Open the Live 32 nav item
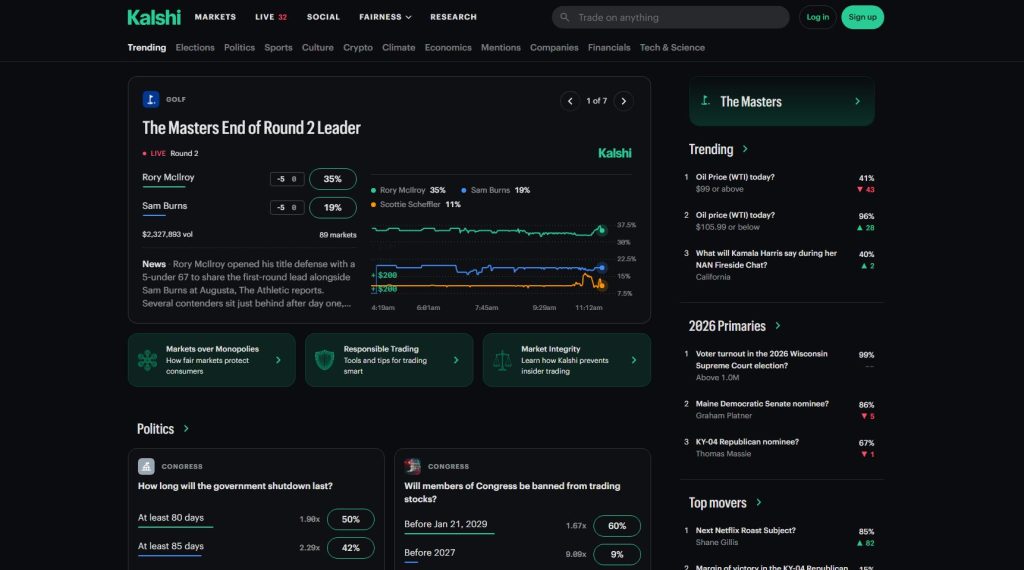Screen dimensions: 1024x570 tap(271, 17)
